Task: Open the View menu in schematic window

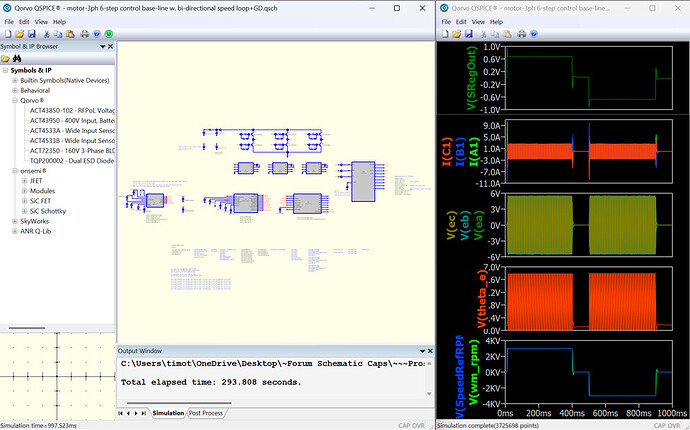Action: point(41,22)
